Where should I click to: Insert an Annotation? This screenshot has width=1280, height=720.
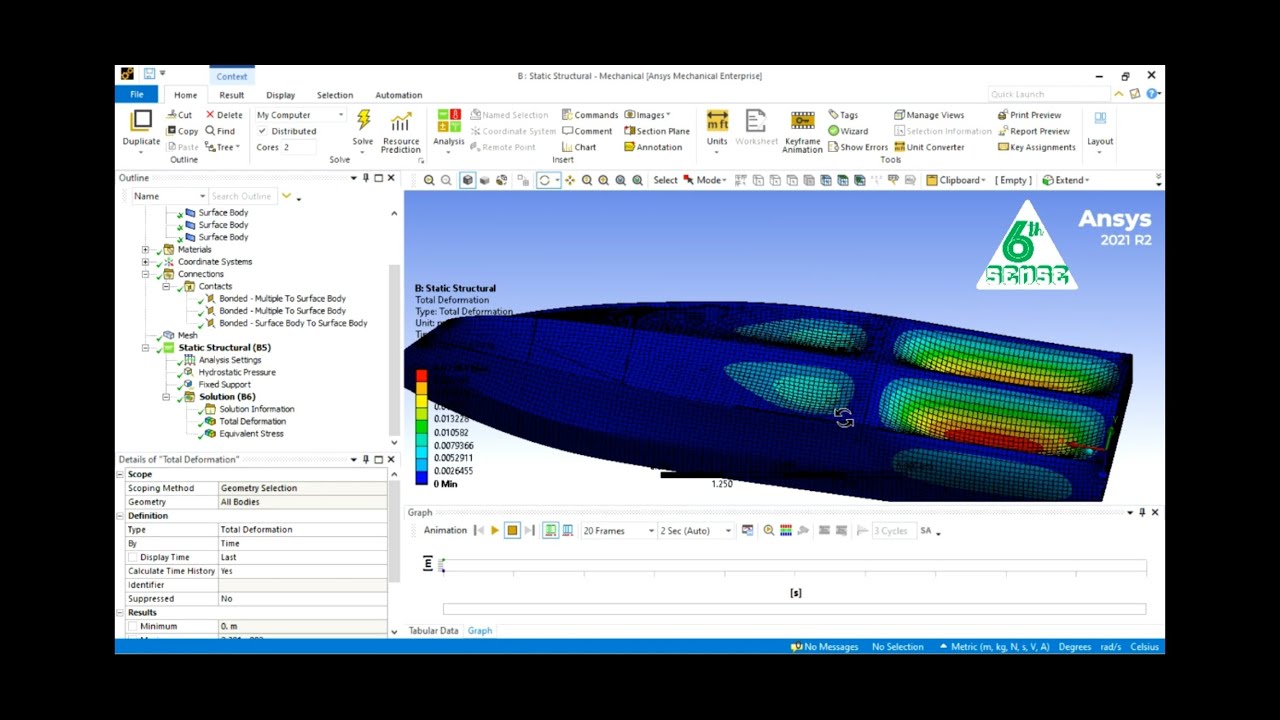[653, 147]
